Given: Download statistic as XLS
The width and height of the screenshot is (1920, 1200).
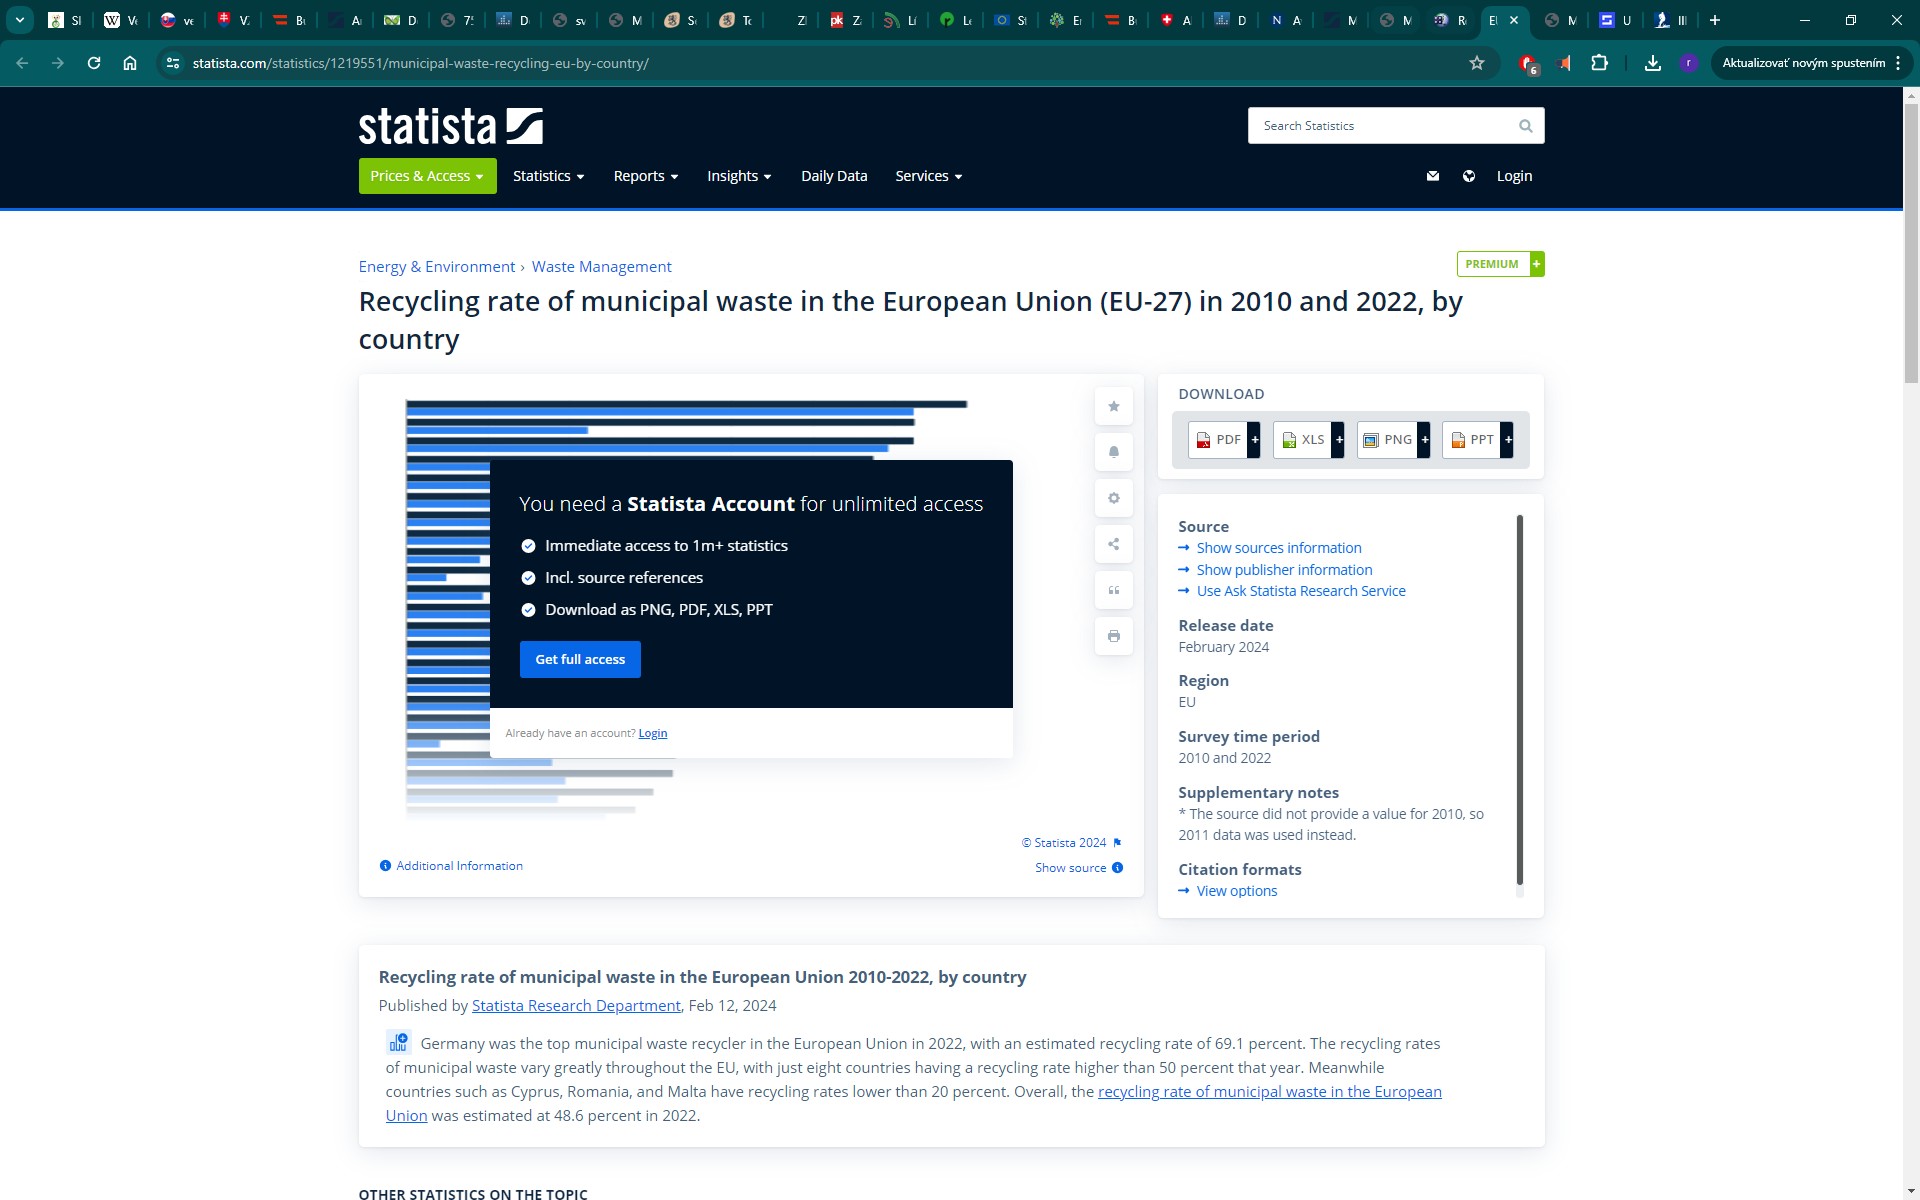Looking at the screenshot, I should 1309,440.
